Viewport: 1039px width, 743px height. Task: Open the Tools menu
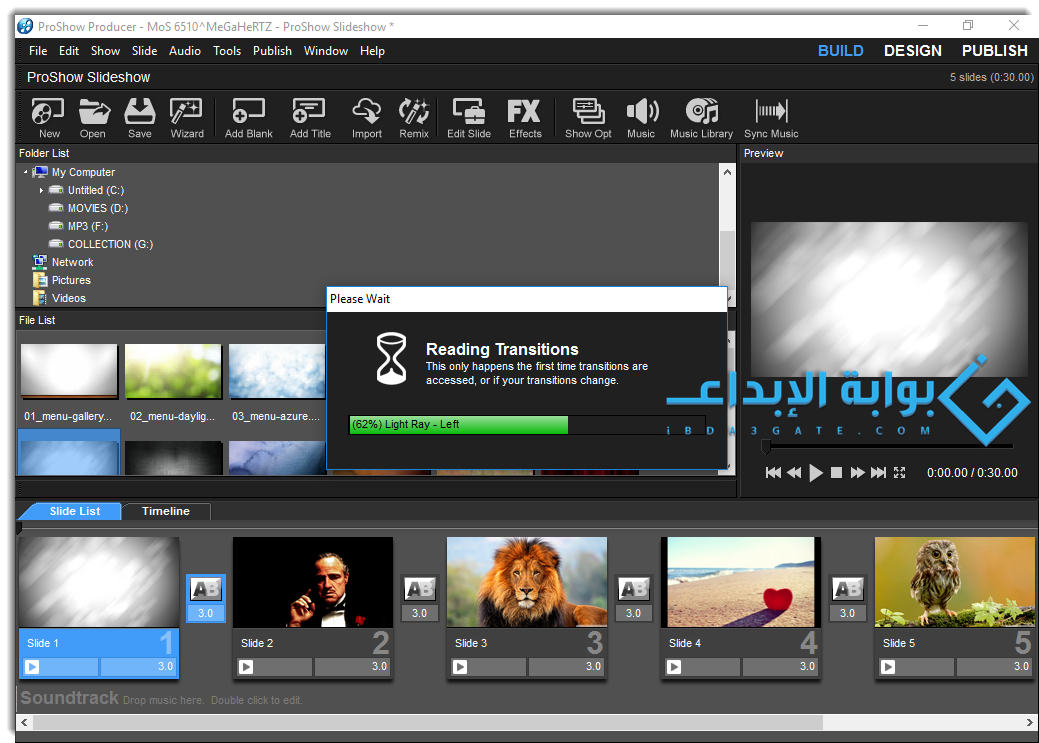click(x=227, y=51)
